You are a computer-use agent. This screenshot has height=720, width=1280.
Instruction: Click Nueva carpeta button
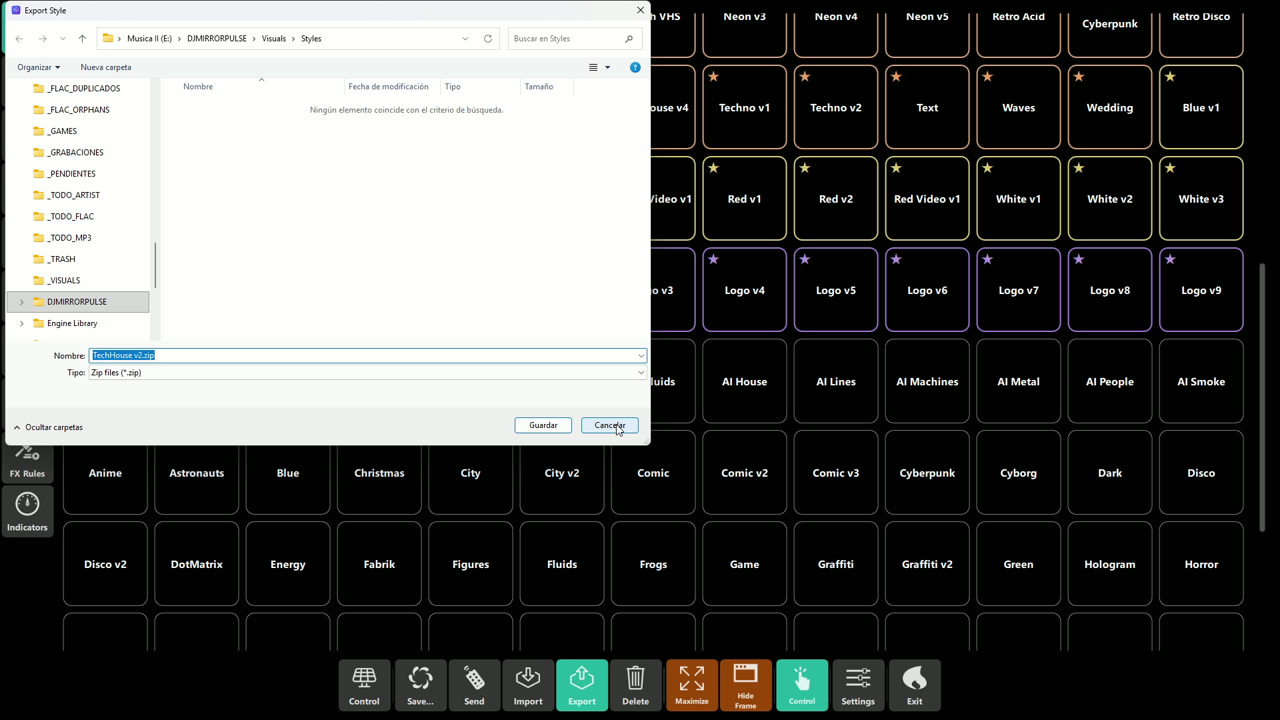coord(106,67)
